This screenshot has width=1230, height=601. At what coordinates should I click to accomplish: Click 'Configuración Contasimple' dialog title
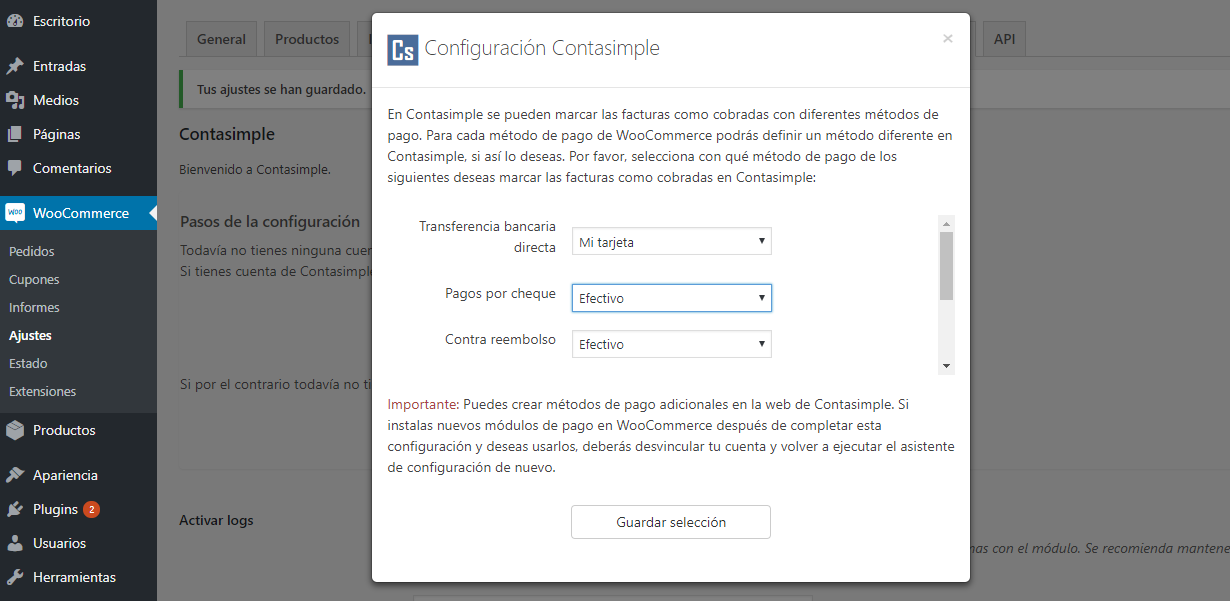pos(542,48)
